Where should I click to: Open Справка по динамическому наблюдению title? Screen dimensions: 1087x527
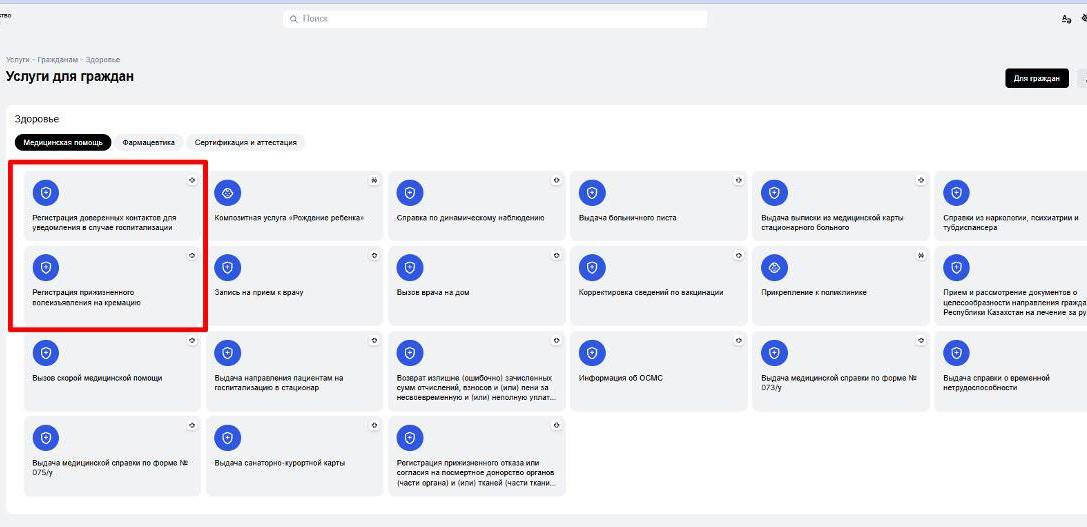coord(470,218)
